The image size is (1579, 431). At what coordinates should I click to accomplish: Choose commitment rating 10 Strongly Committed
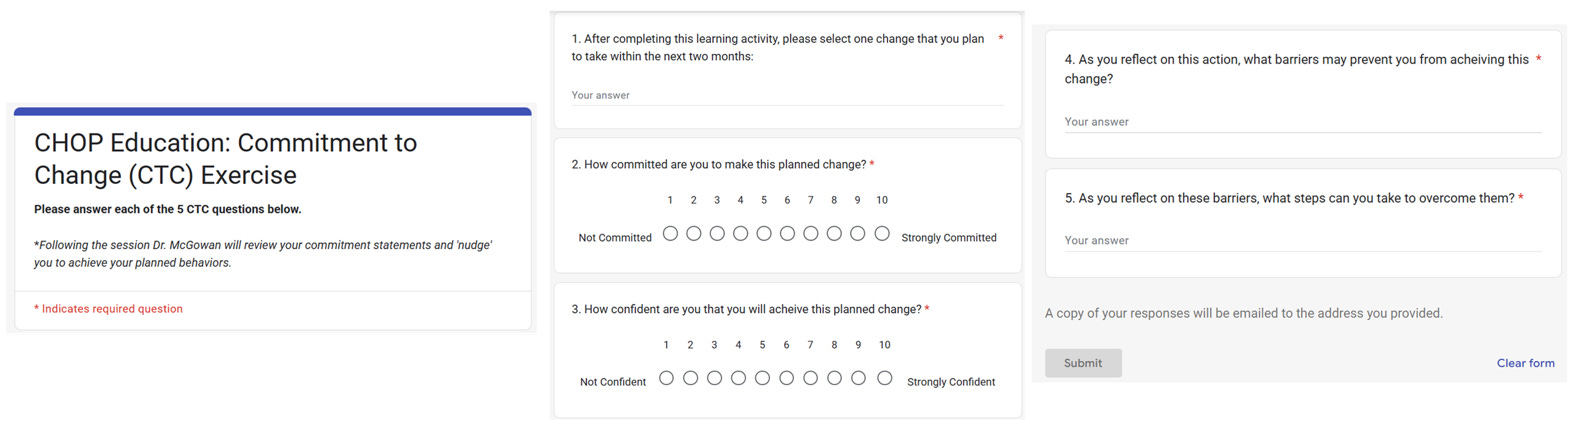pyautogui.click(x=882, y=234)
